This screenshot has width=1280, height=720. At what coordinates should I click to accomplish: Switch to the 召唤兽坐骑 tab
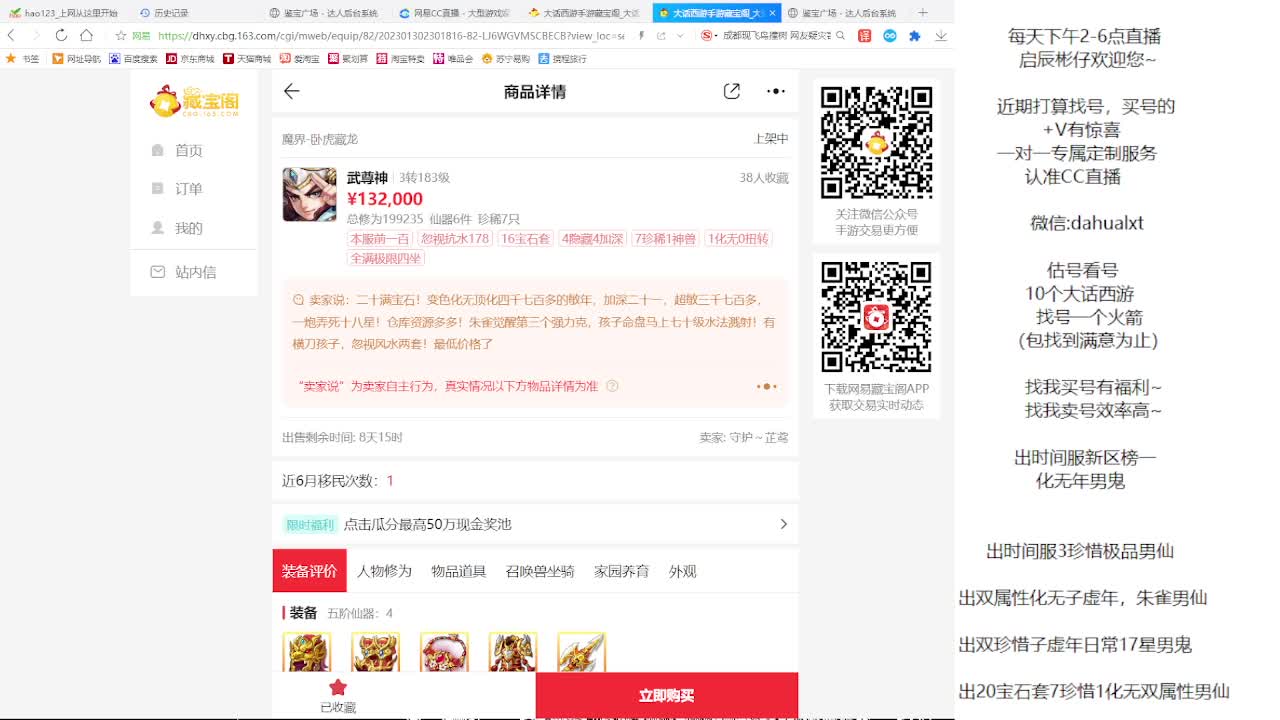[x=540, y=571]
